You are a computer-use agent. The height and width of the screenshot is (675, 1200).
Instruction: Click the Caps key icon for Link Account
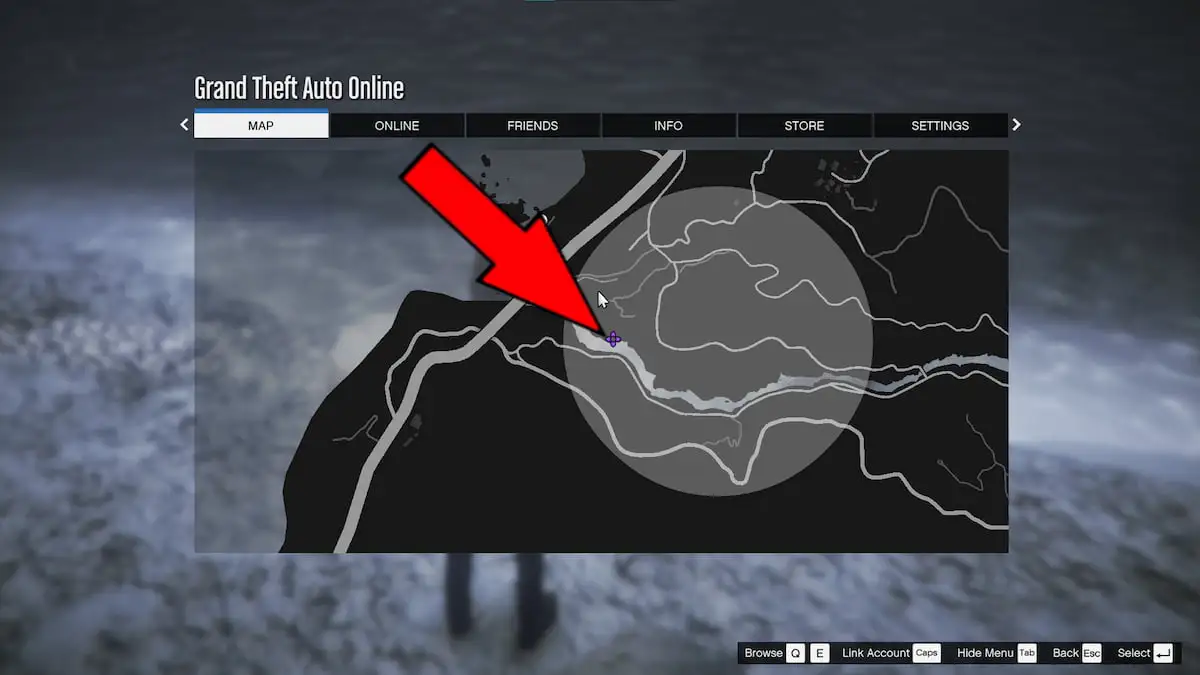click(x=927, y=653)
